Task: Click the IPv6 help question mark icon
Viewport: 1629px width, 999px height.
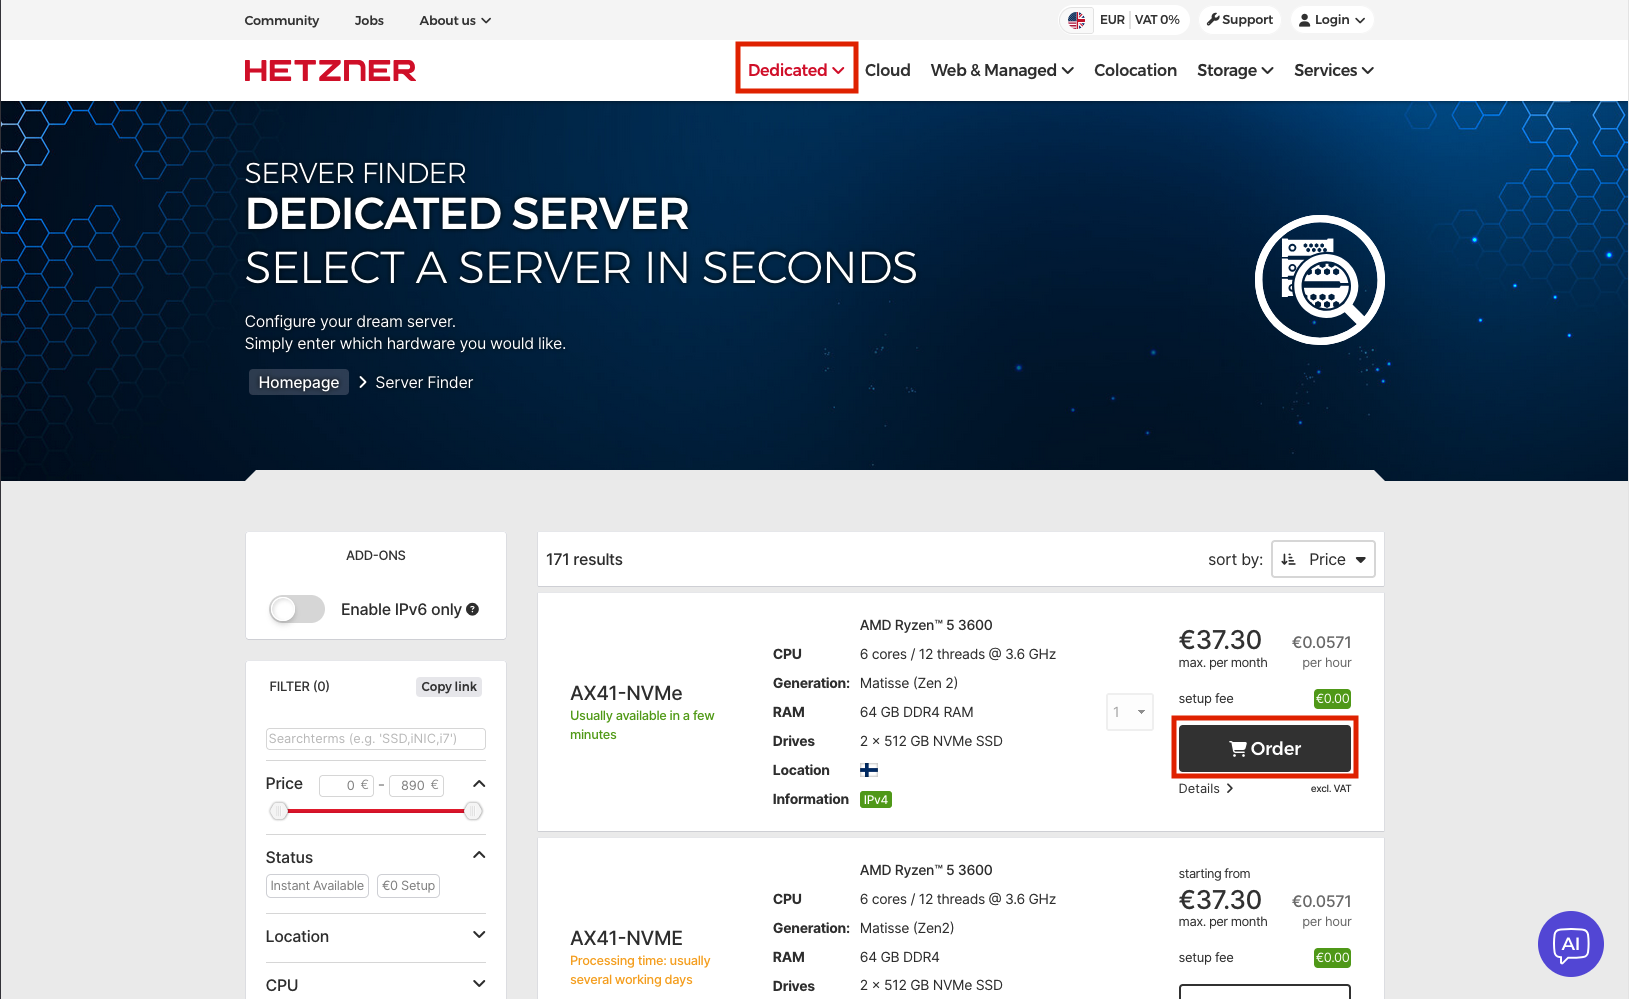Action: pyautogui.click(x=473, y=609)
